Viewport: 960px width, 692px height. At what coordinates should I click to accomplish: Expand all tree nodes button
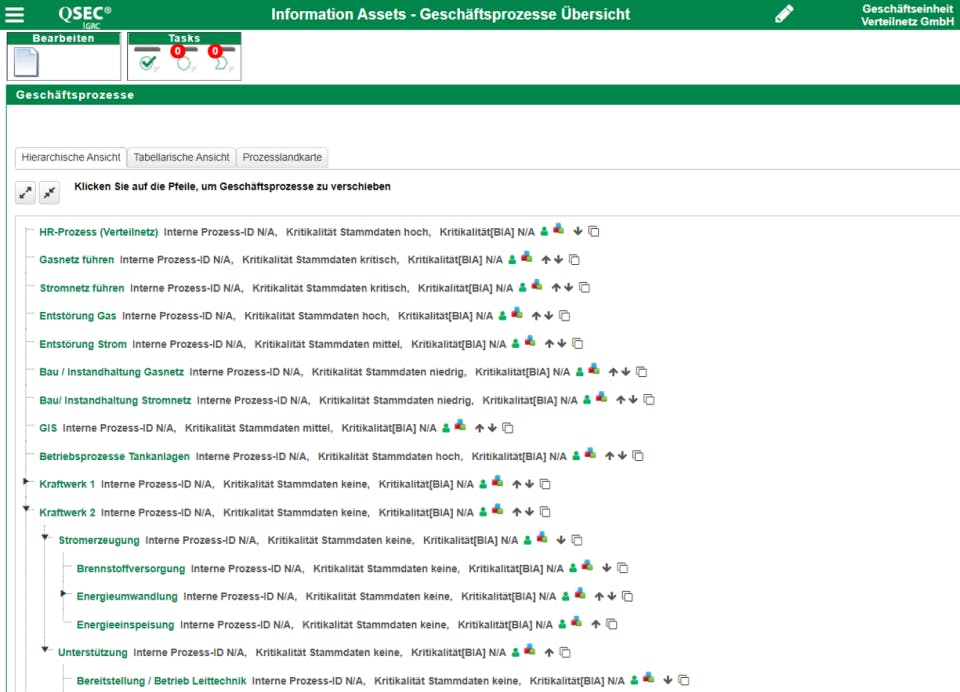(x=25, y=193)
